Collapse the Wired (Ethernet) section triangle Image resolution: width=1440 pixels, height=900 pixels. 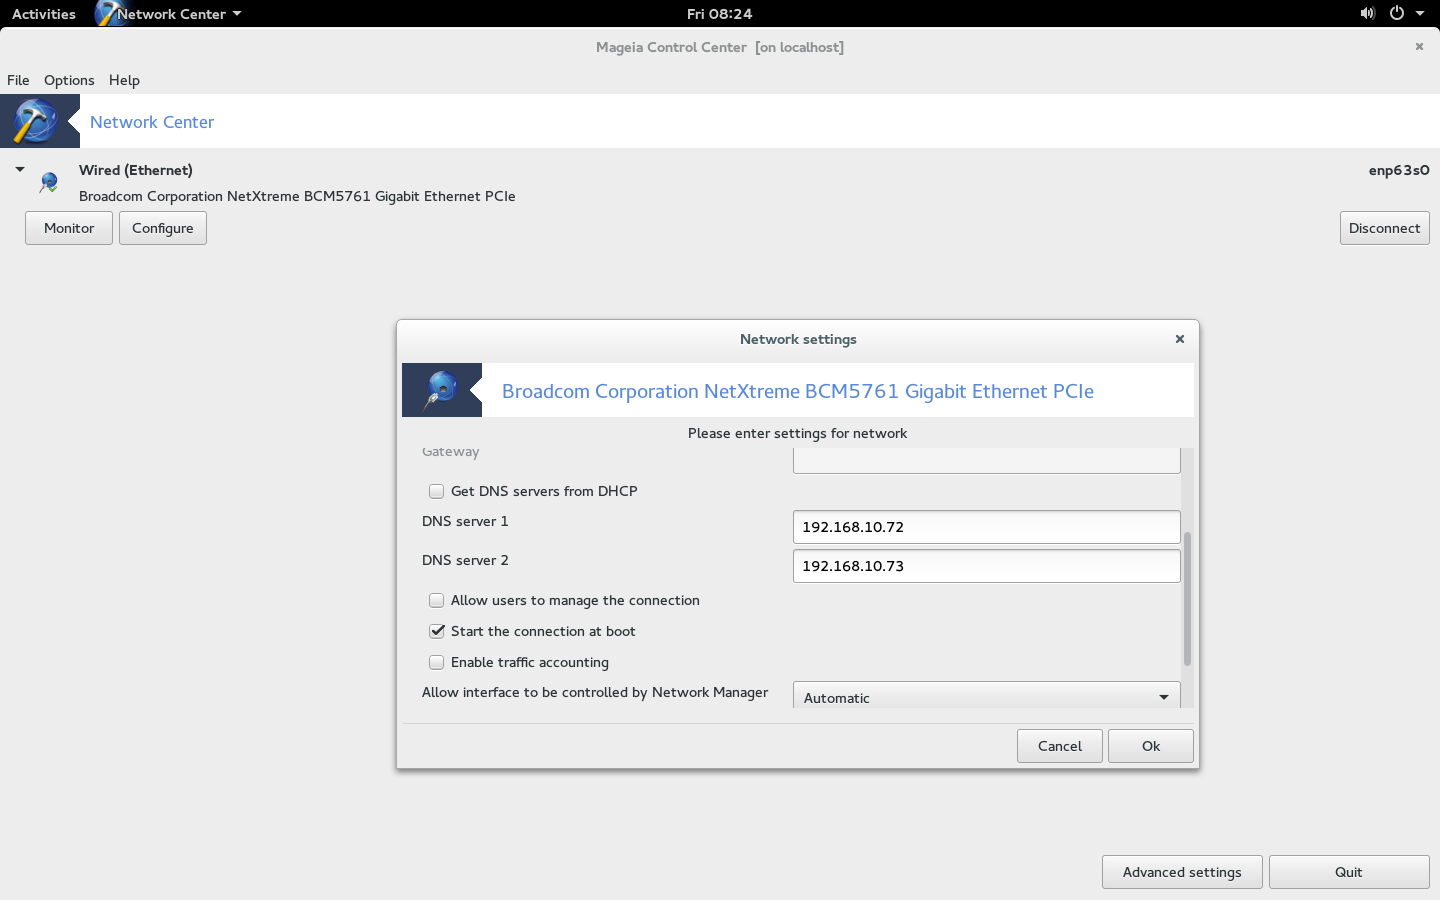point(20,170)
